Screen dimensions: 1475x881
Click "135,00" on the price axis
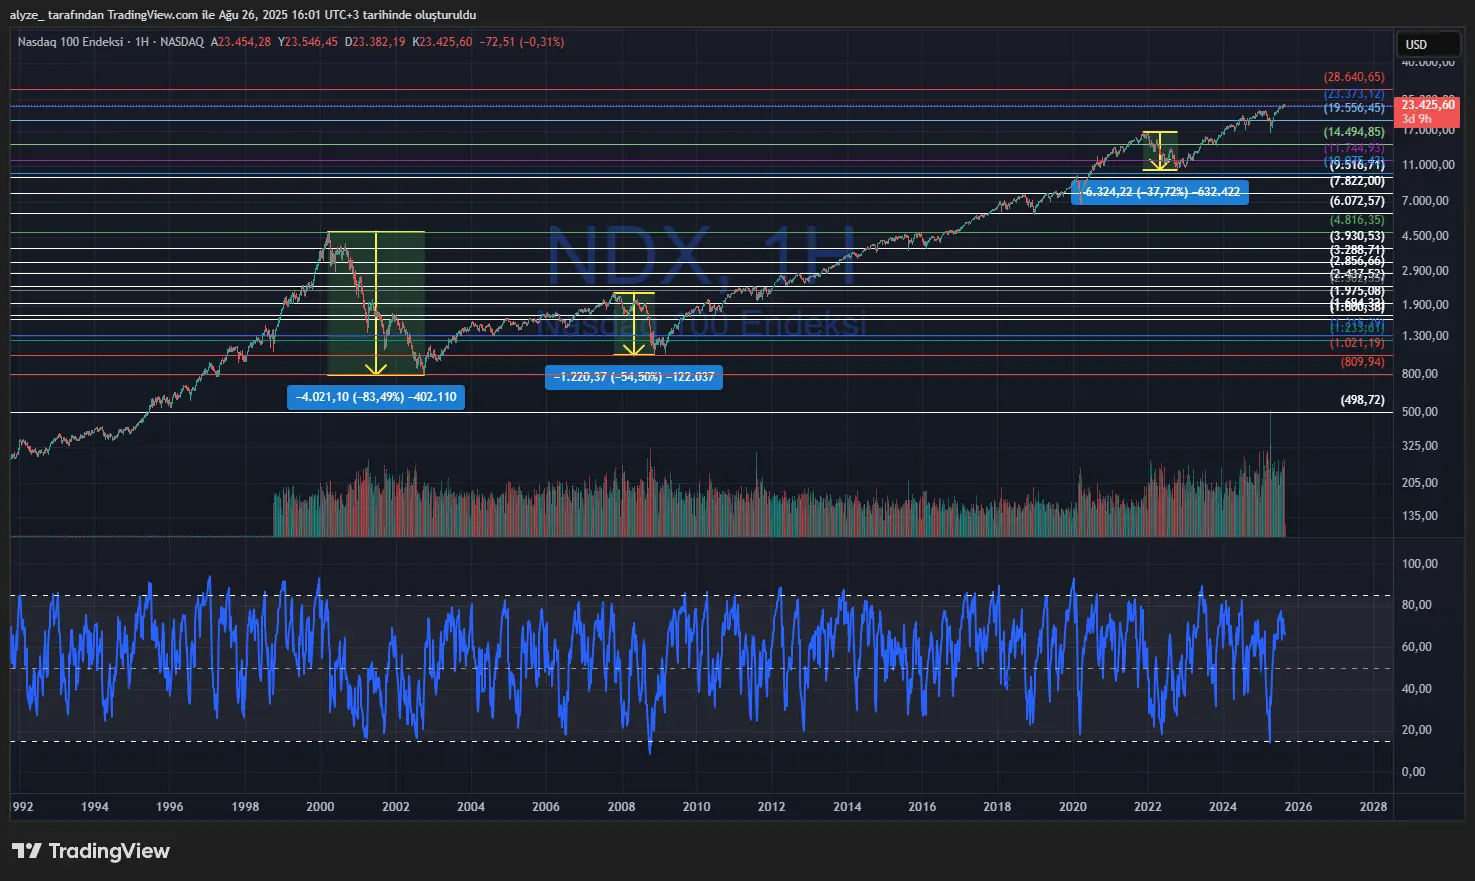[x=1420, y=517]
